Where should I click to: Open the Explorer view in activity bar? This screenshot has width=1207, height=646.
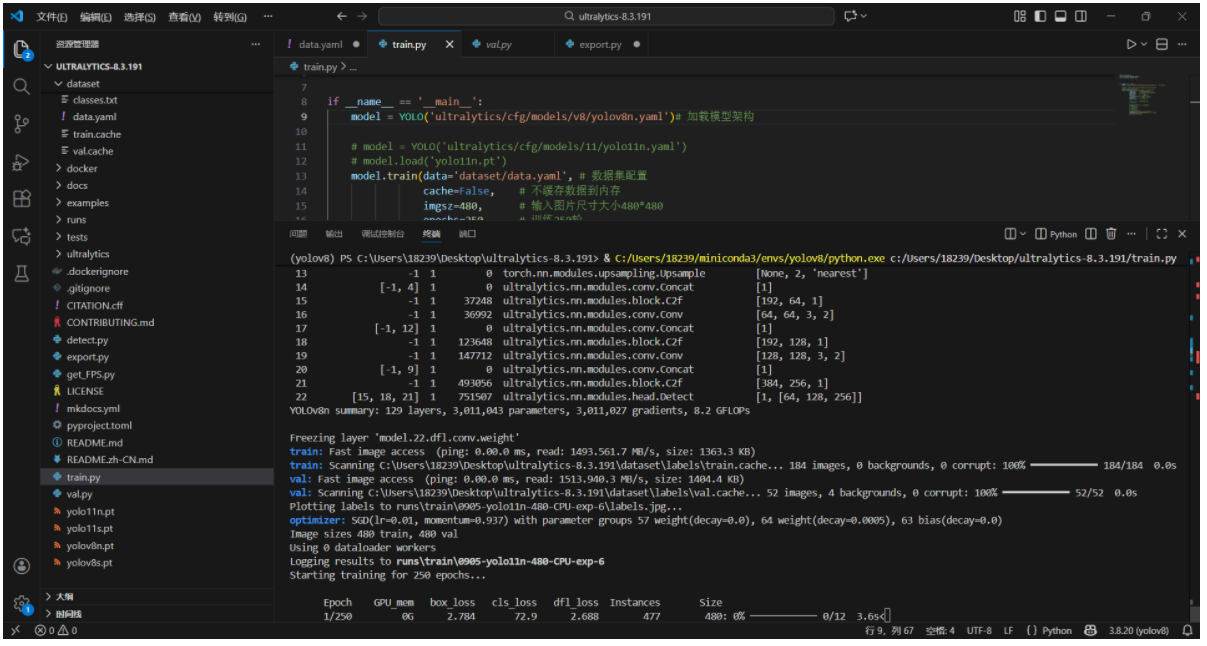click(x=21, y=50)
